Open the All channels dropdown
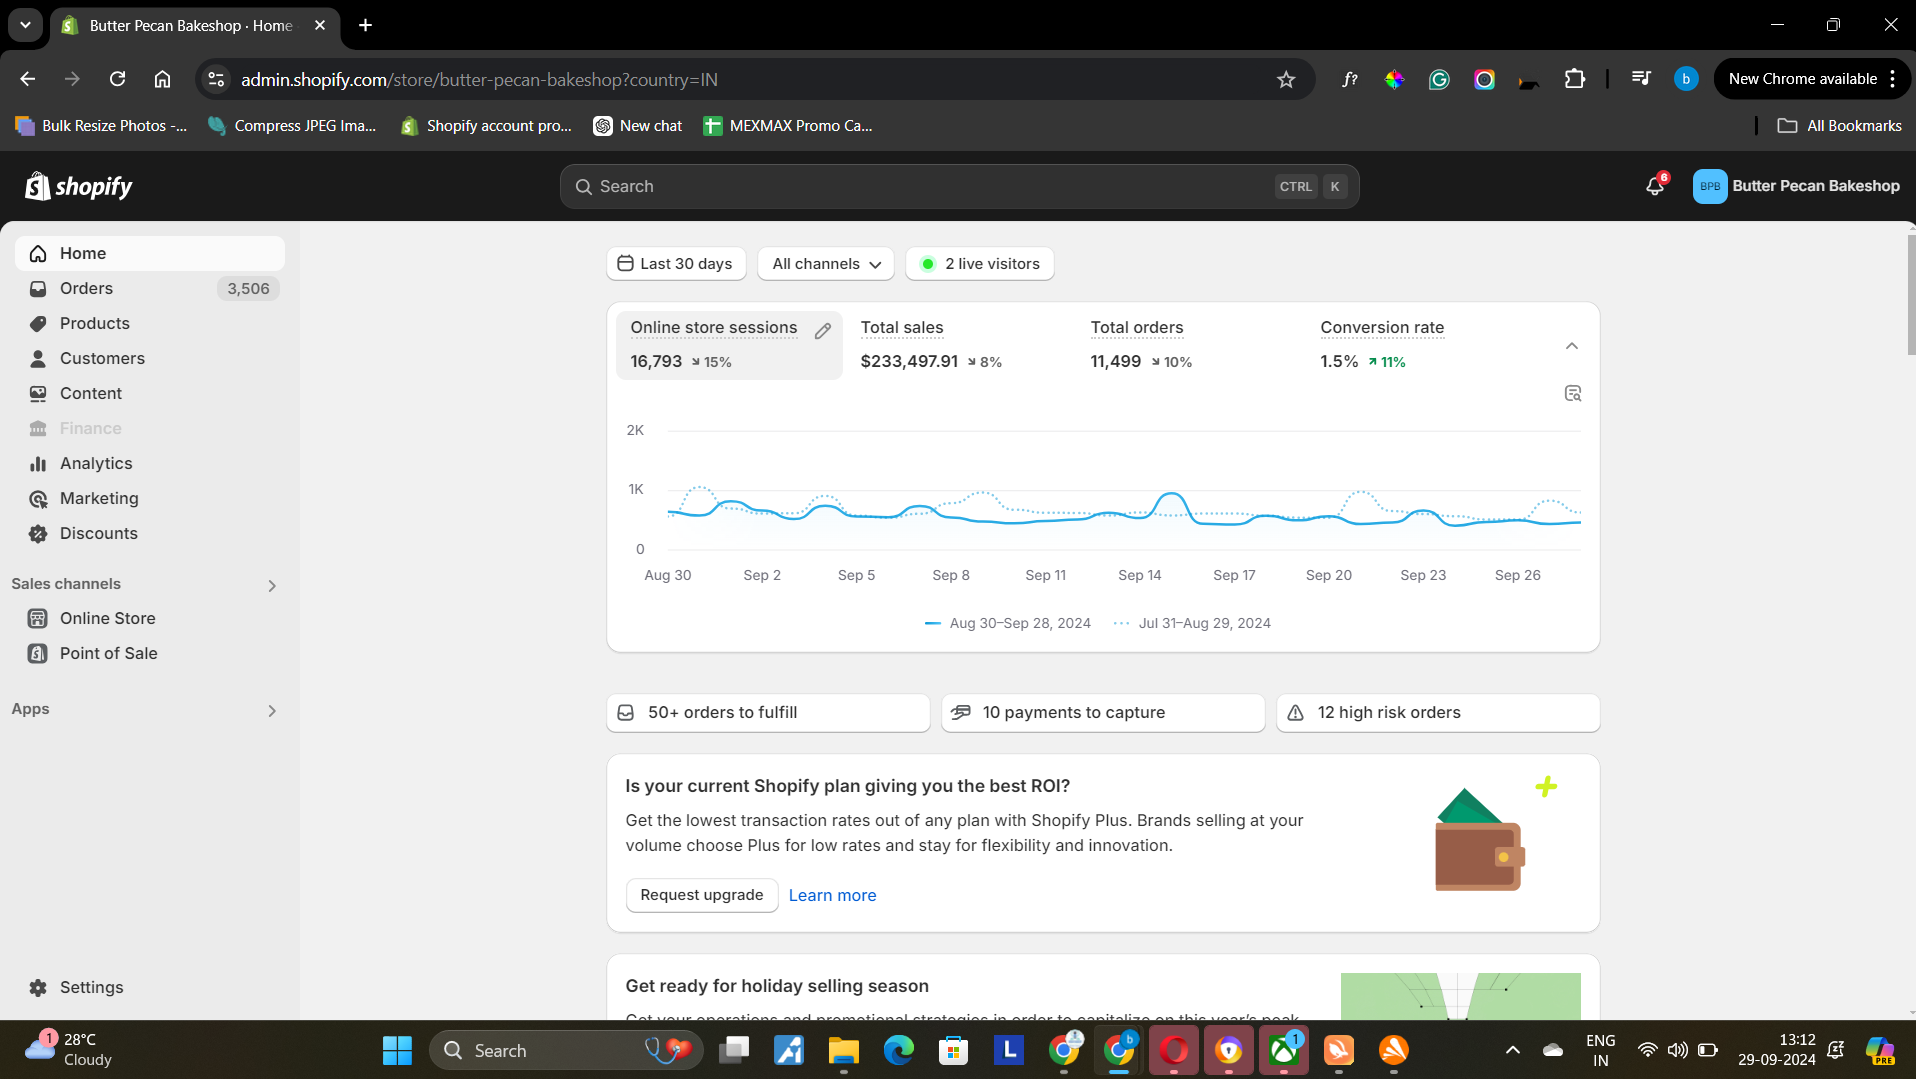1916x1079 pixels. coord(826,264)
